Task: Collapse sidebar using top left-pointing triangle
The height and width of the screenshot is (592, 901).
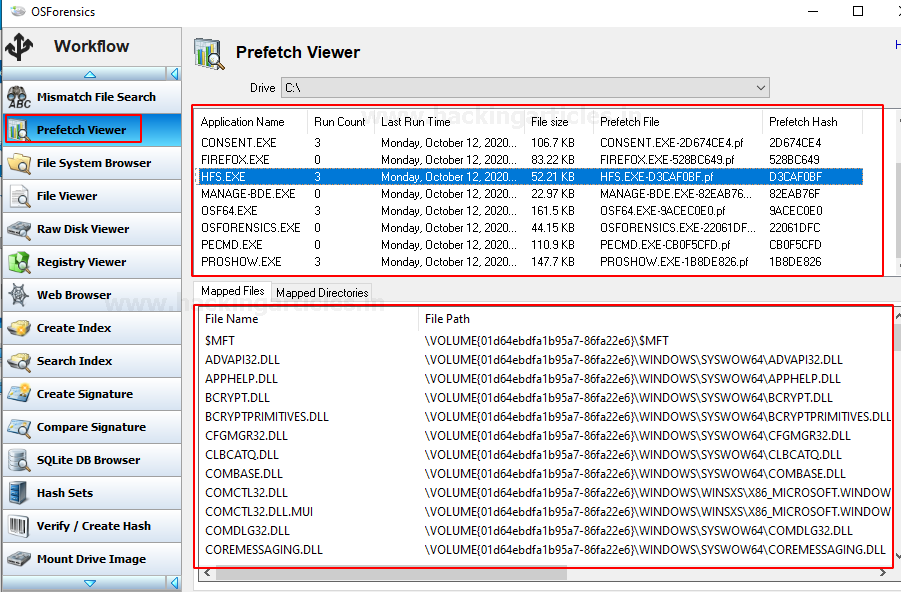Action: 174,74
